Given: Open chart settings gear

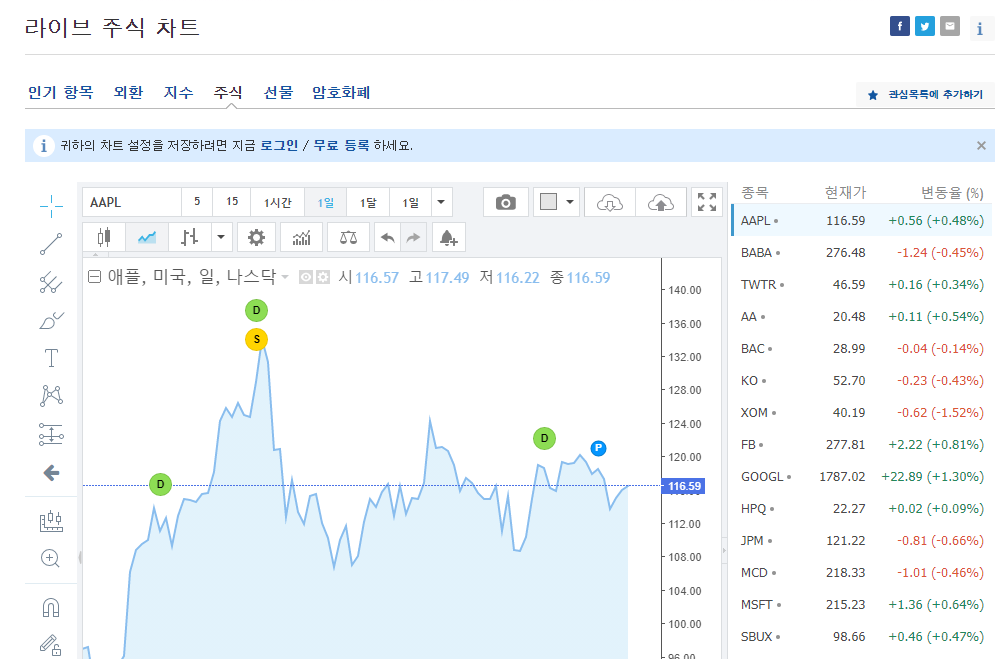Looking at the screenshot, I should (256, 238).
